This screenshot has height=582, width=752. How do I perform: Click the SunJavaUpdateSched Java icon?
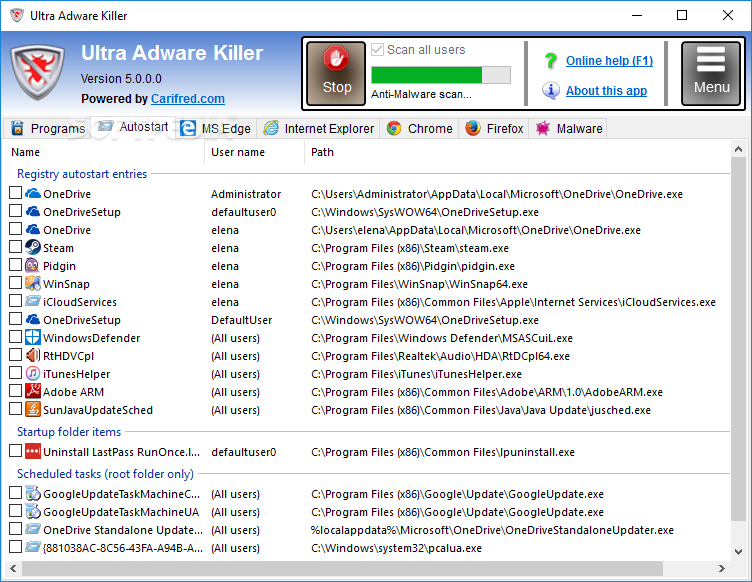point(33,409)
